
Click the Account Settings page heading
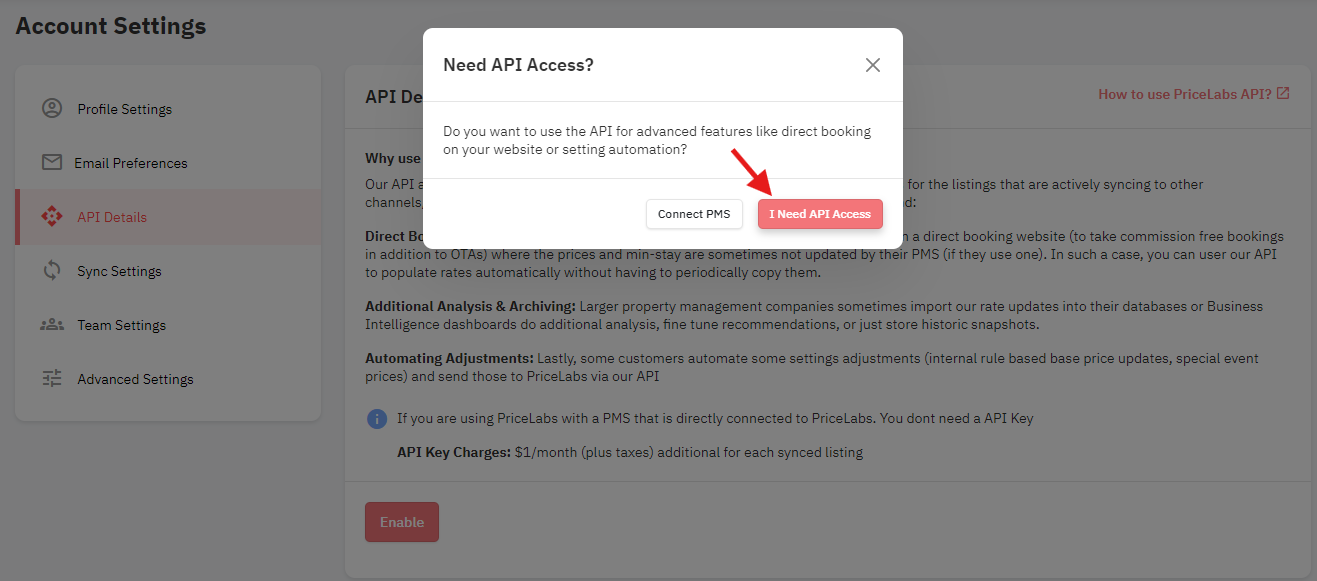[x=111, y=26]
